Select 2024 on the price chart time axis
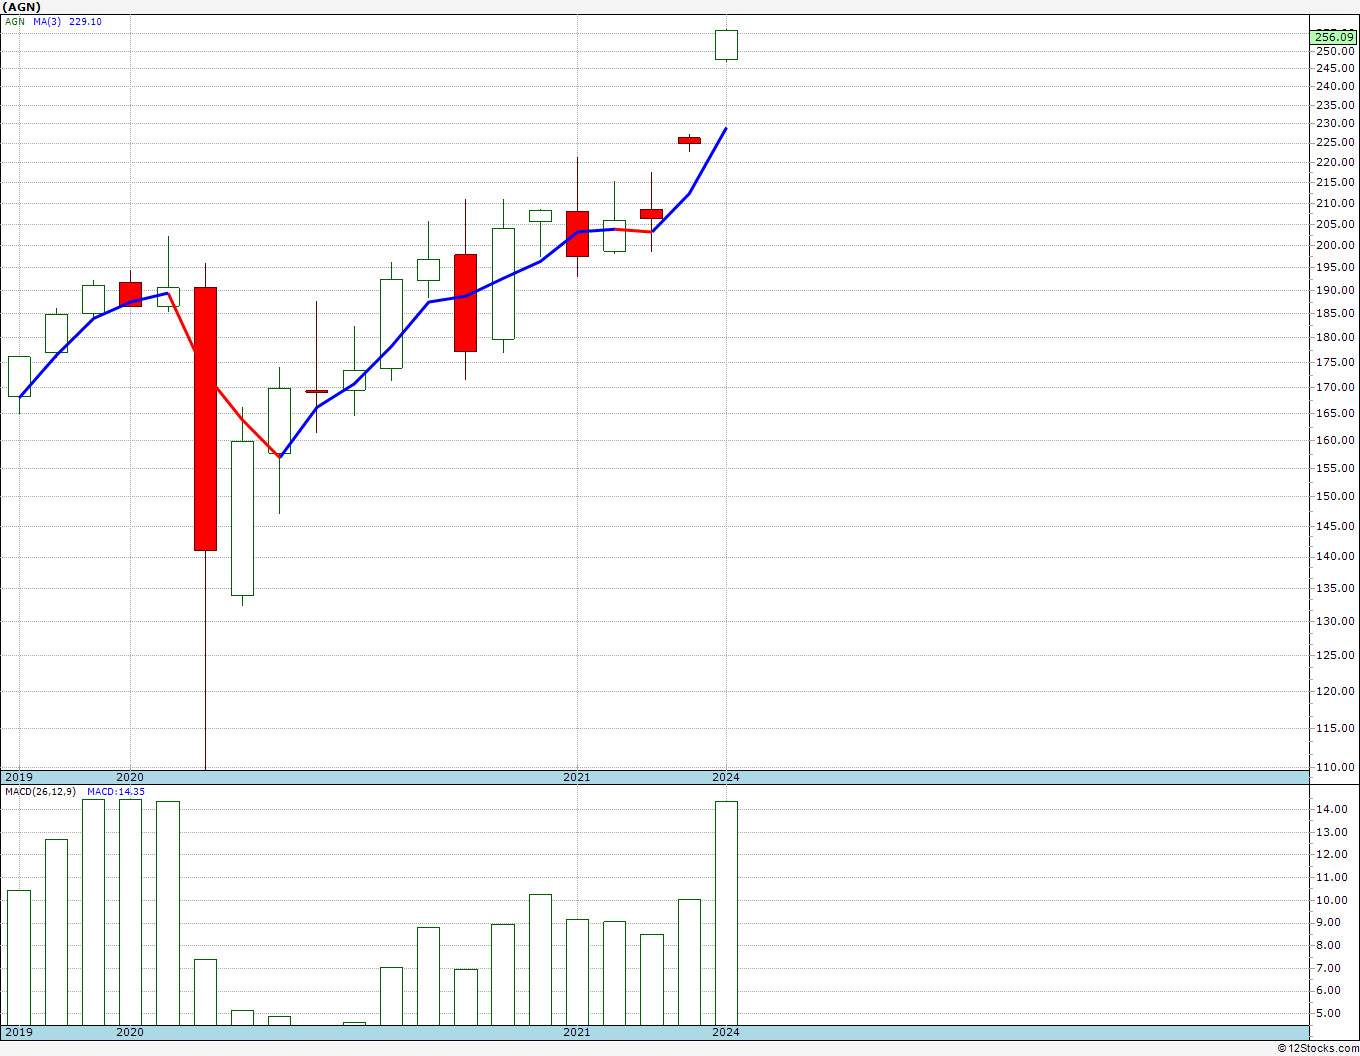 726,777
